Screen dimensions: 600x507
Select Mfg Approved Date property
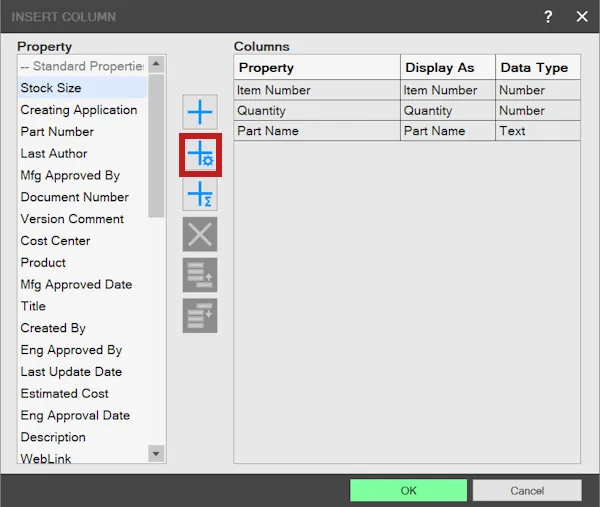click(82, 284)
